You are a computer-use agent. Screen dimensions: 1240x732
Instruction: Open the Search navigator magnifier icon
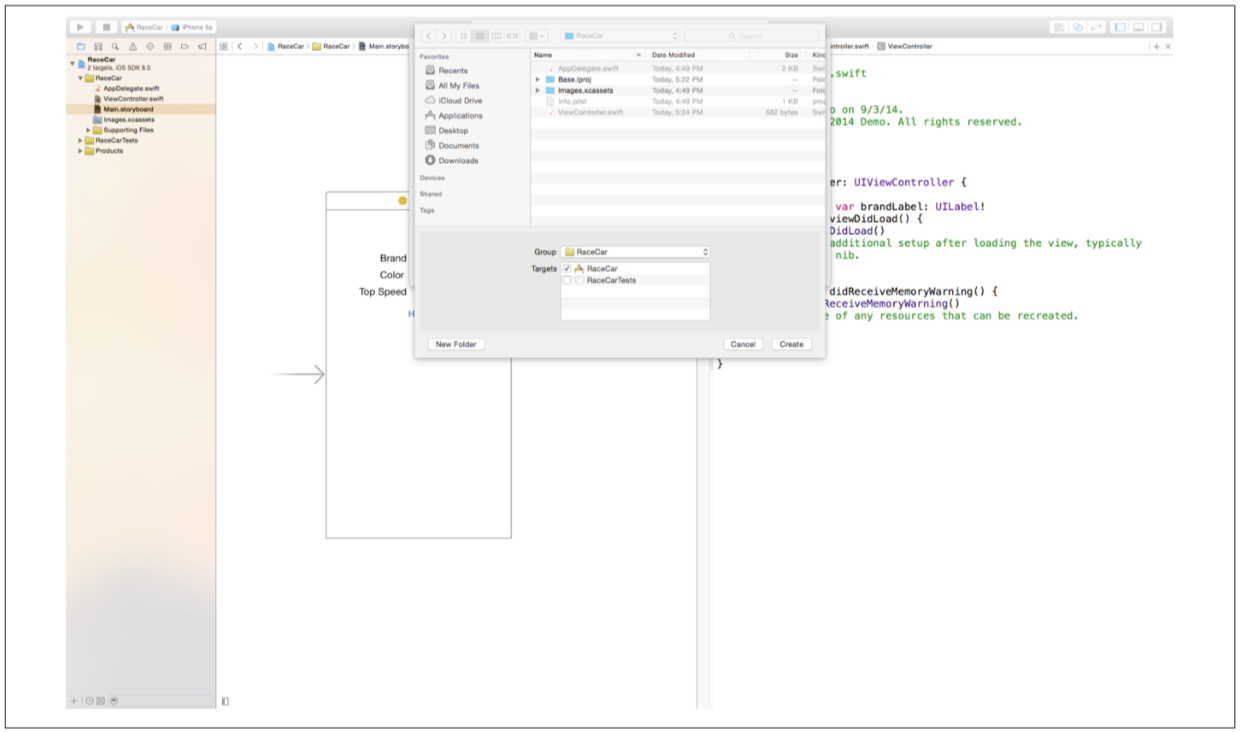tap(115, 46)
